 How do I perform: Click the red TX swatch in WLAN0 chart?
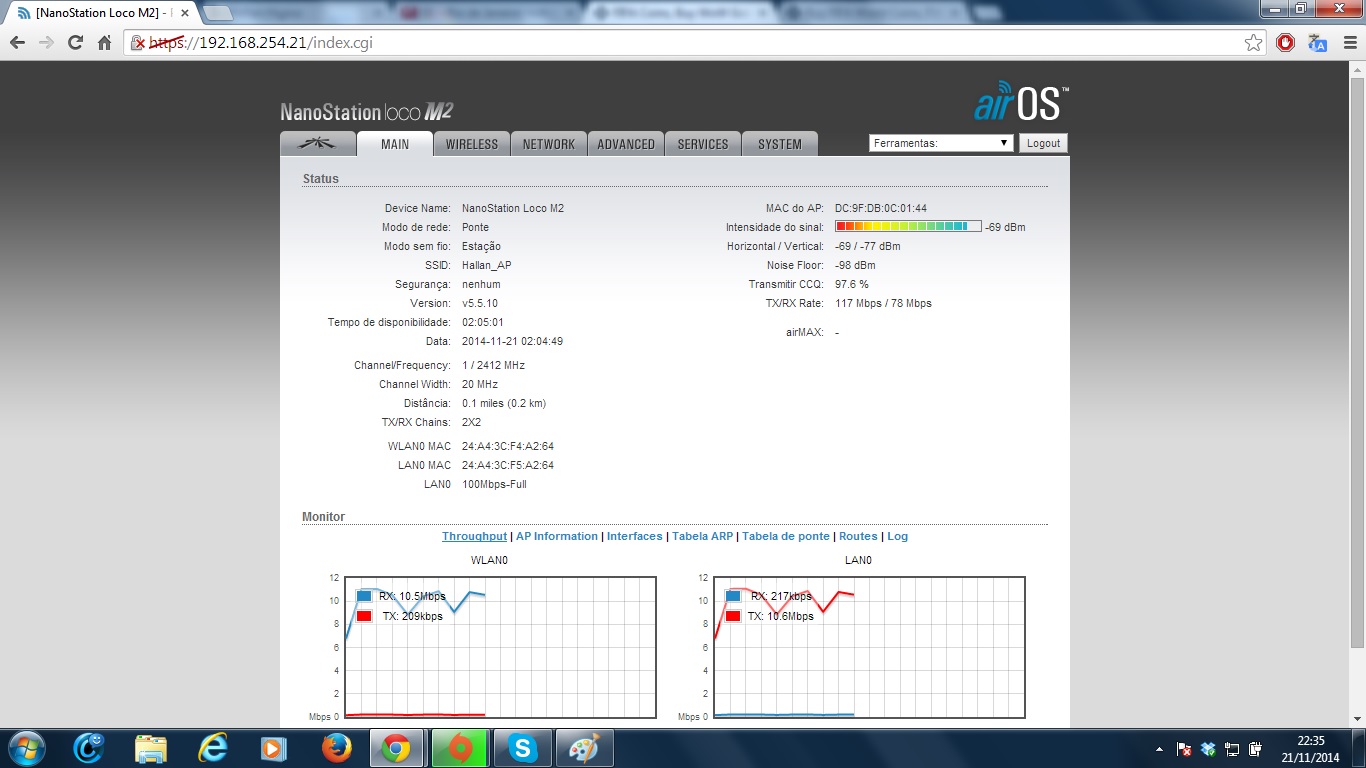(x=364, y=616)
